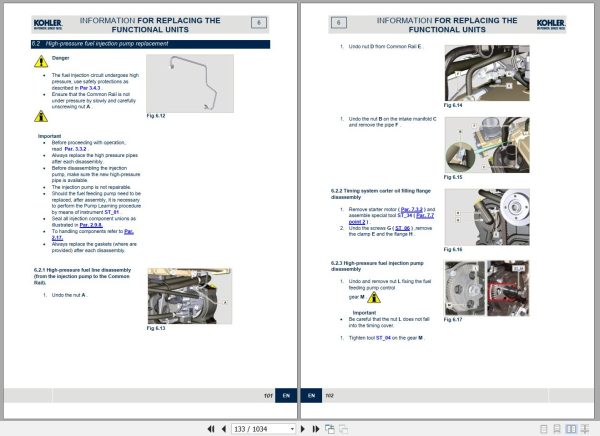Go to the previous page
Image resolution: width=600 pixels, height=436 pixels.
click(224, 429)
